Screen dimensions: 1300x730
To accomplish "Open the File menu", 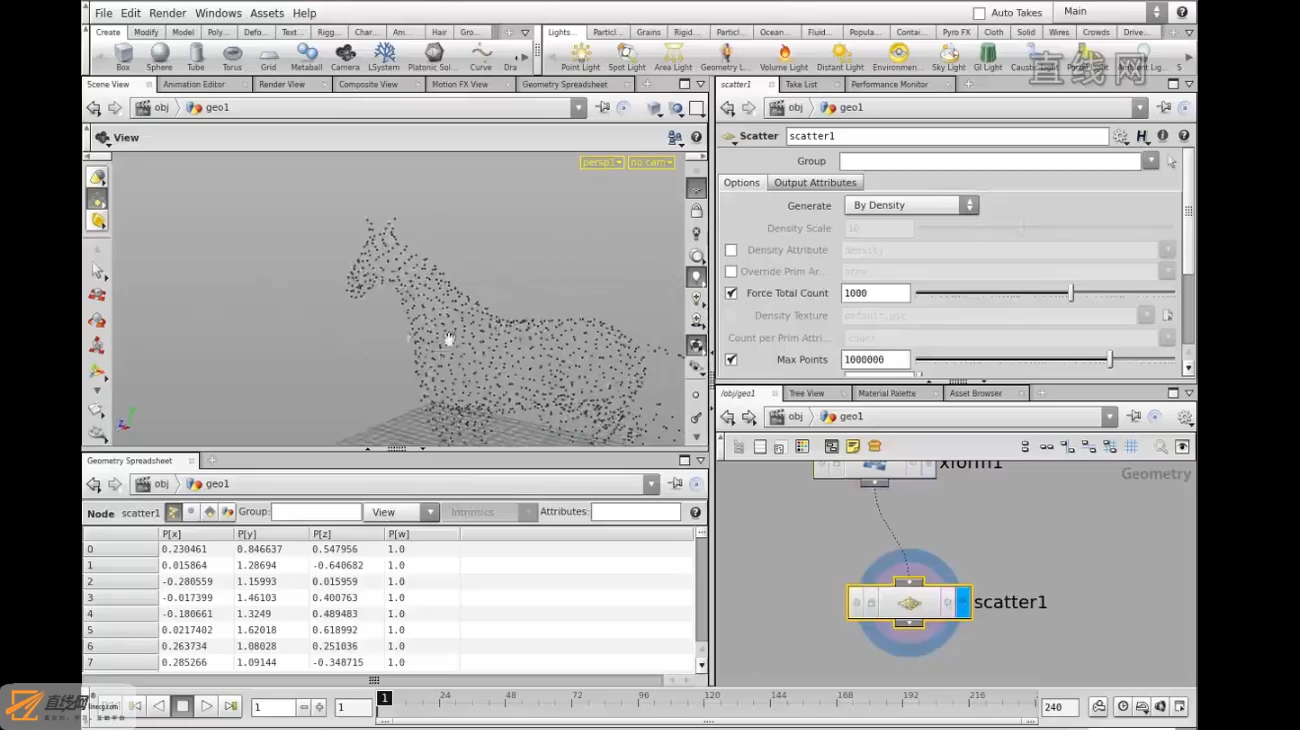I will click(x=104, y=13).
